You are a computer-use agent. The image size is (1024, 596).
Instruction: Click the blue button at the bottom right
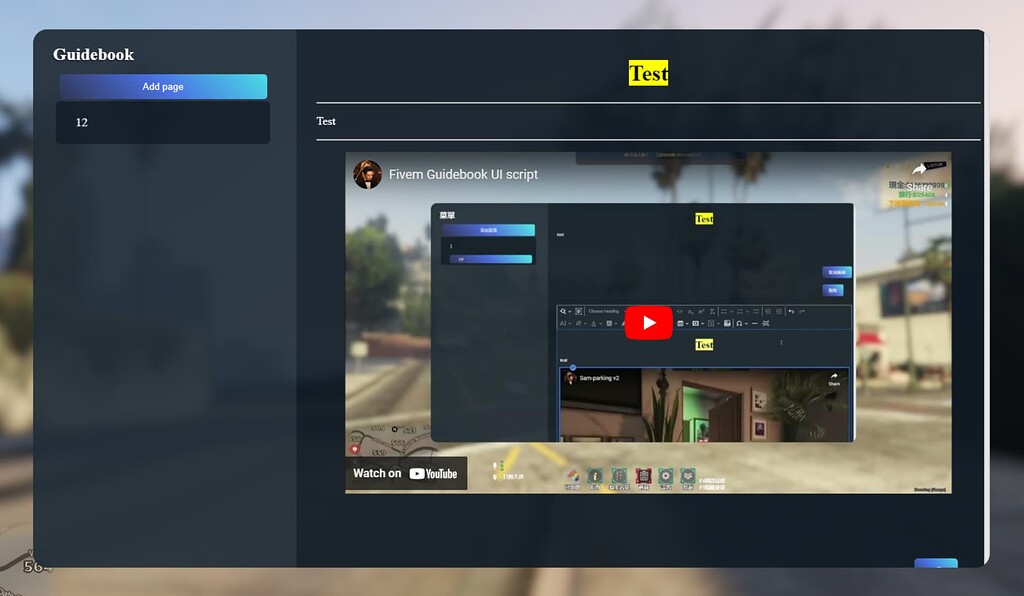pyautogui.click(x=937, y=565)
